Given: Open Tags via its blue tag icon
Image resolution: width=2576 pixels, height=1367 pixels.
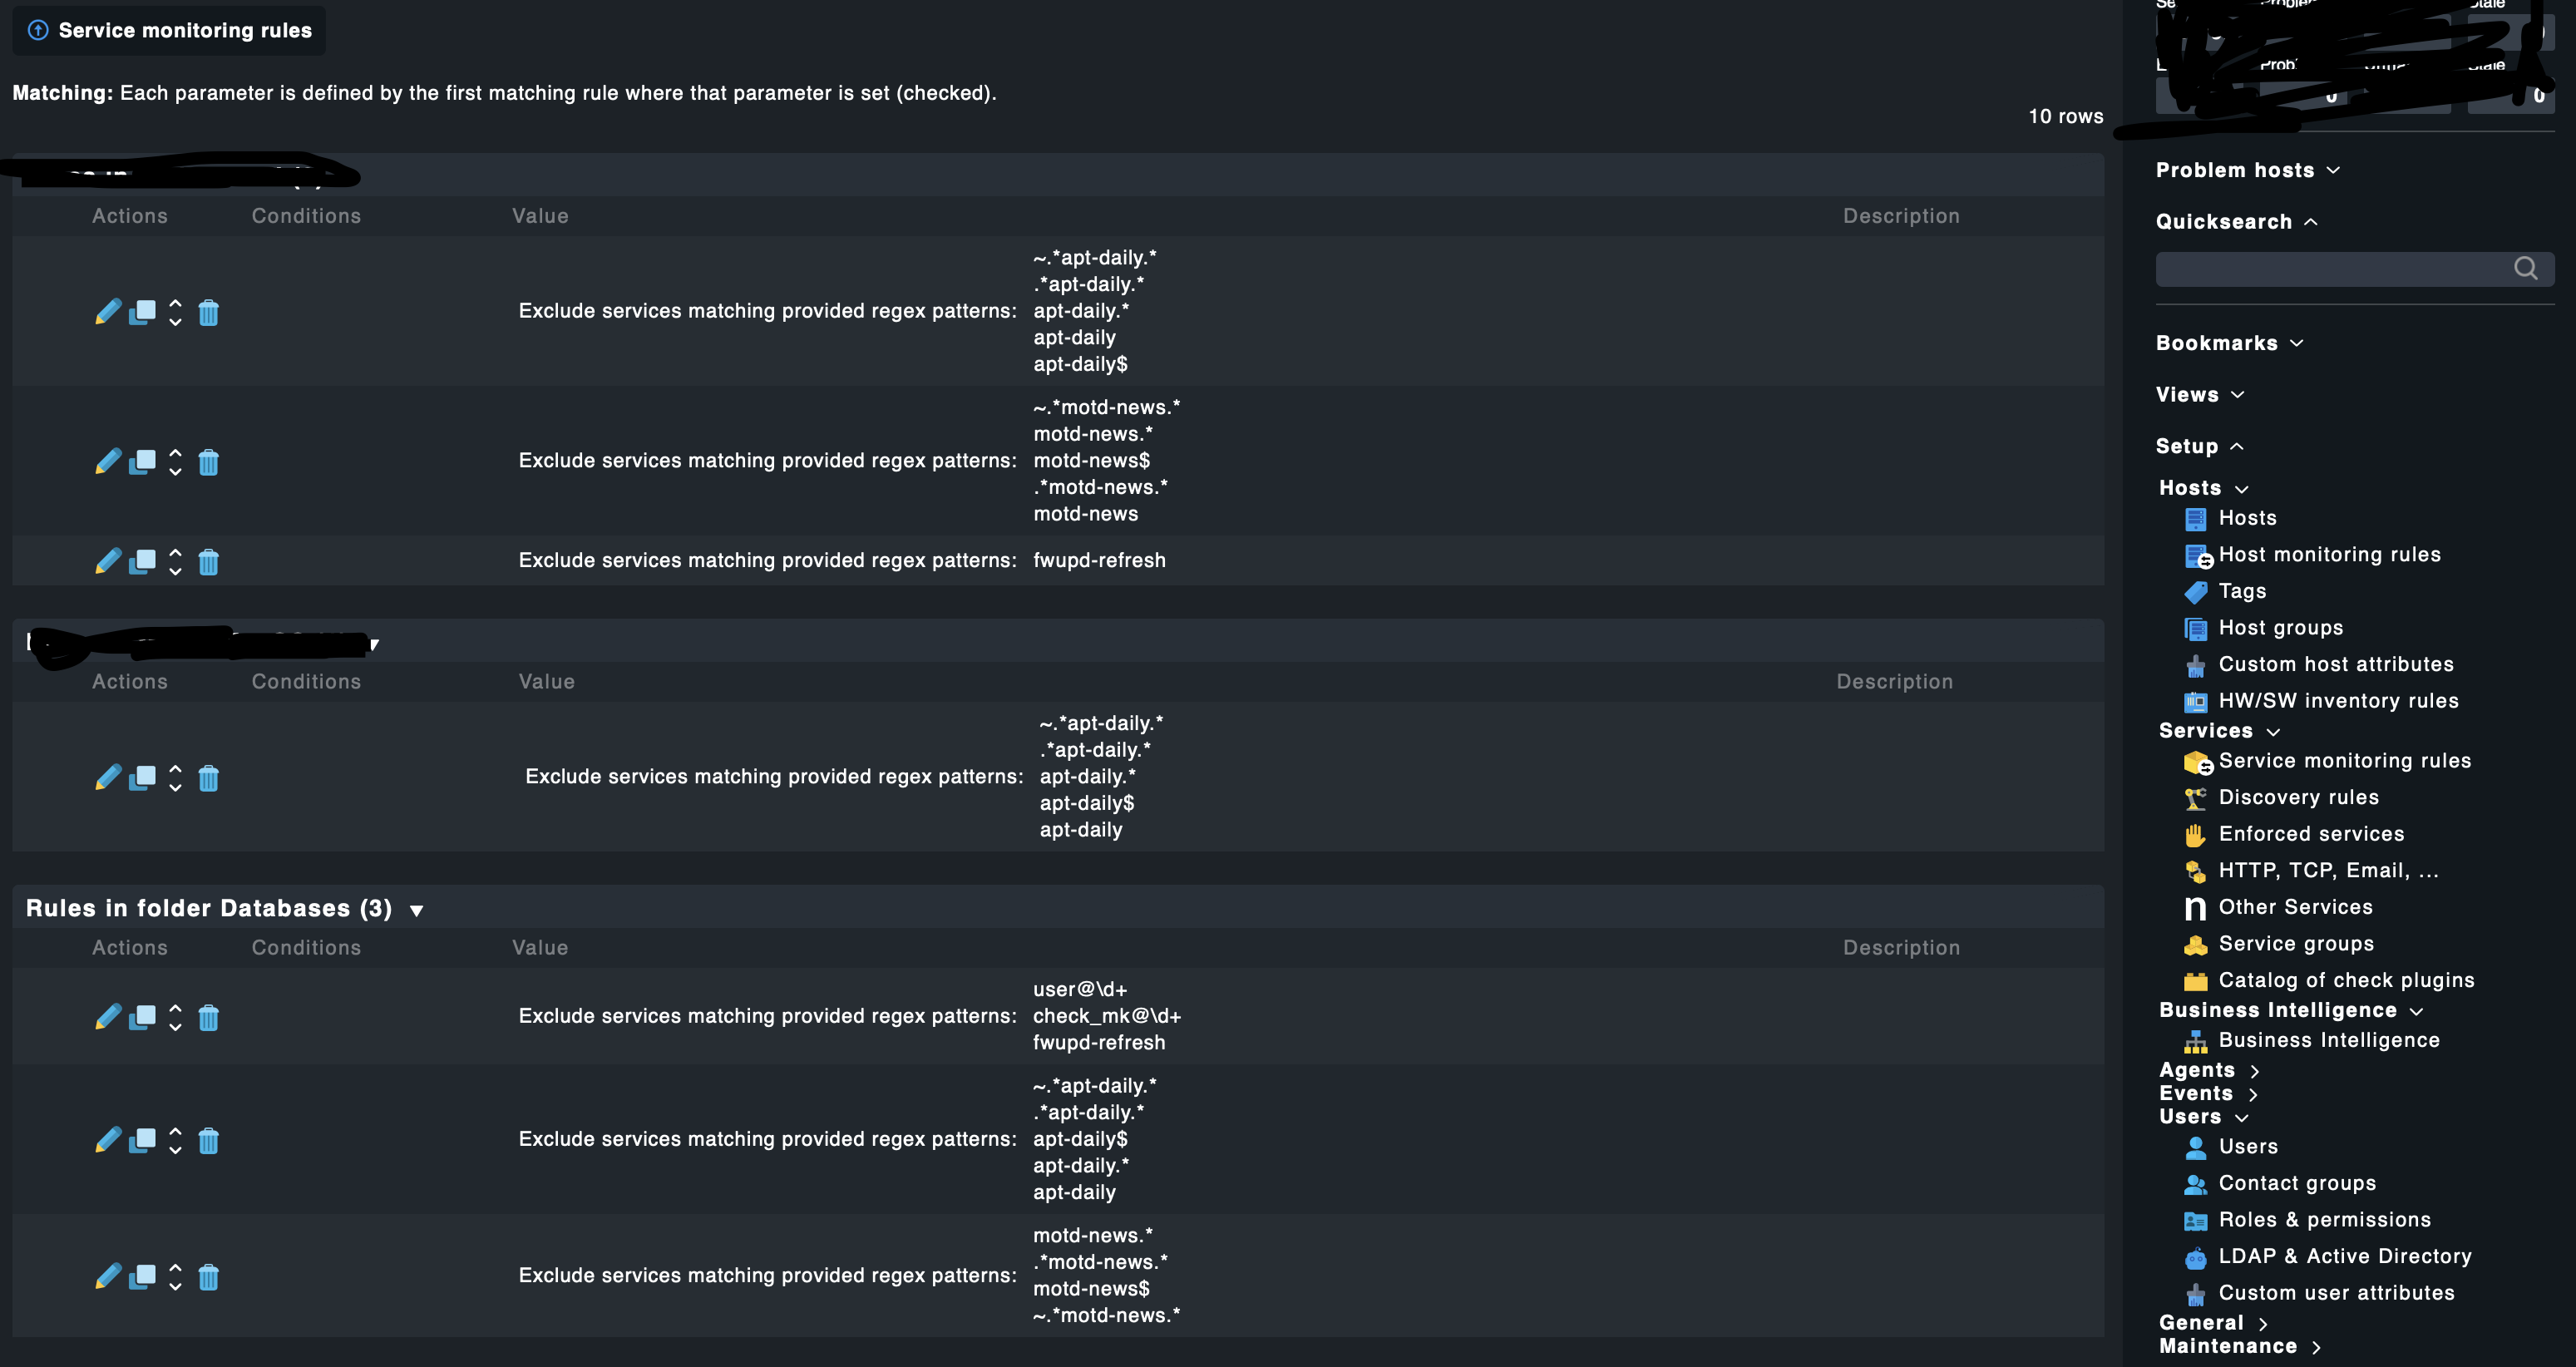Looking at the screenshot, I should click(2195, 592).
